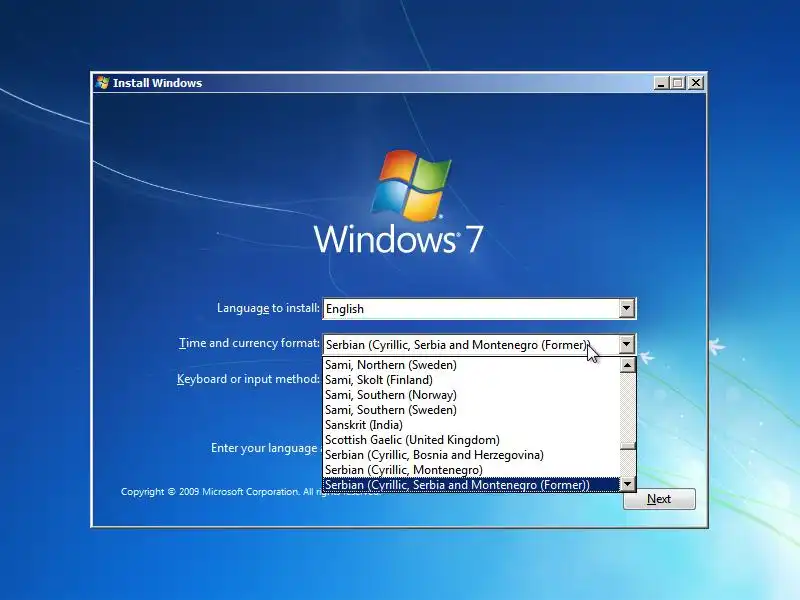The image size is (800, 600).
Task: Click the Install Windows title bar icon
Action: 103,83
